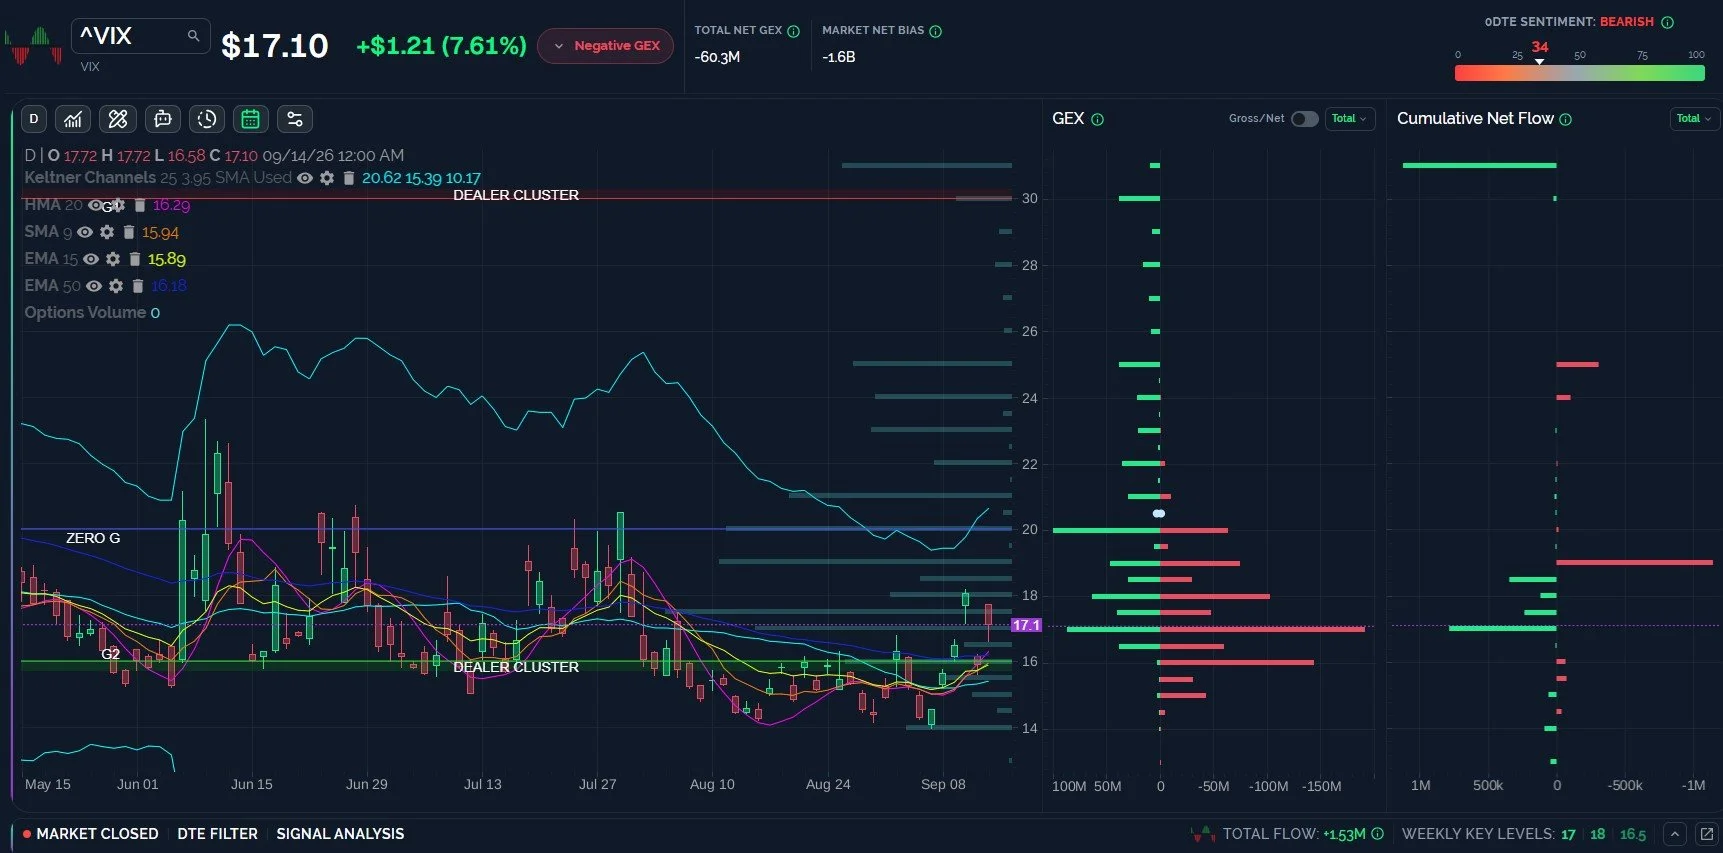Open the drawing tools ruler-pencil icon
Screen dimensions: 1723x853
(118, 119)
